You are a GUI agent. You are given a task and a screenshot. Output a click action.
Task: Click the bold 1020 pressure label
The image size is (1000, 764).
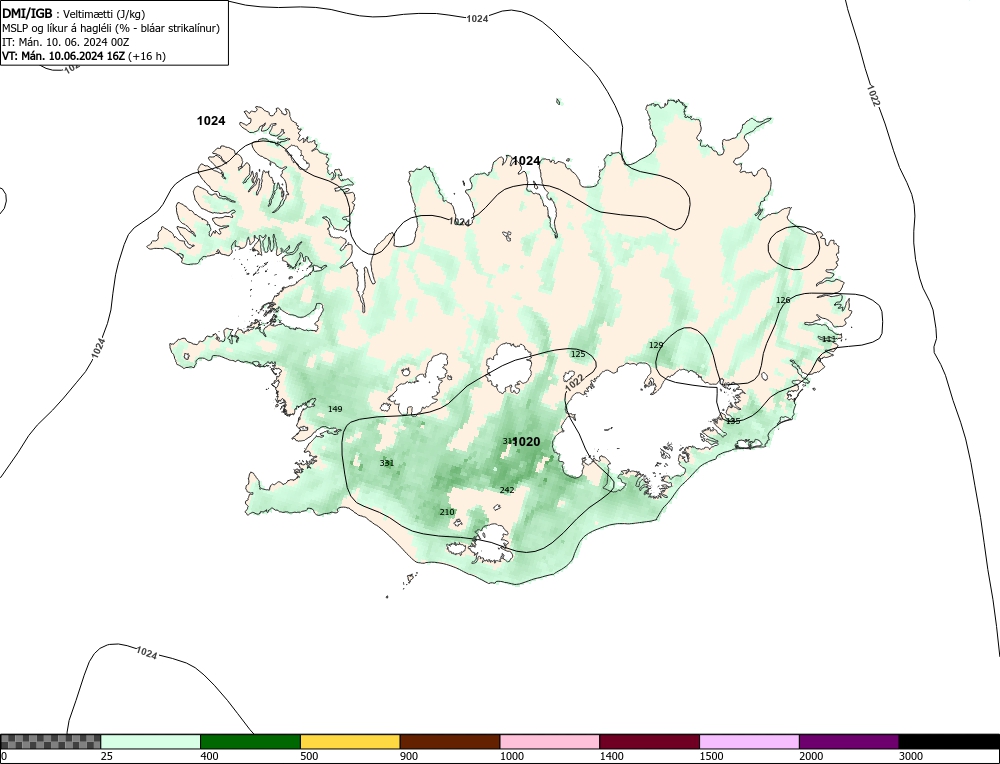point(527,442)
